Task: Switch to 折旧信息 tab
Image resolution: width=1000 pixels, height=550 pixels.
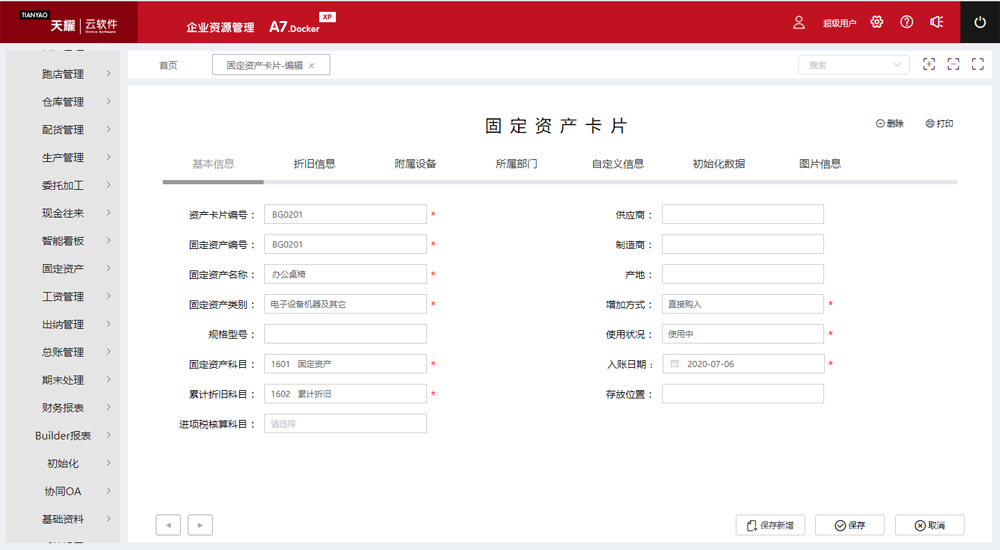Action: 314,164
